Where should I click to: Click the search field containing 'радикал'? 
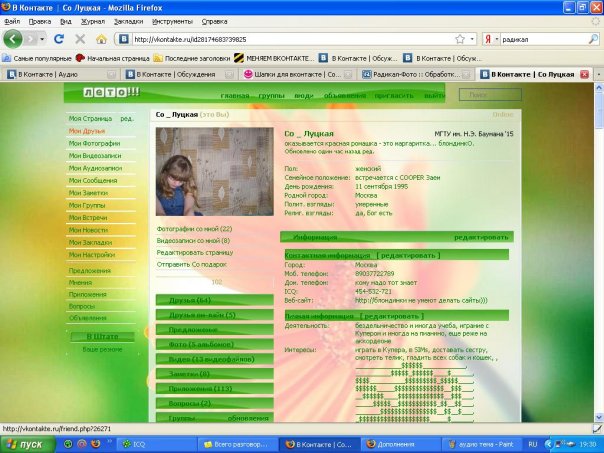[544, 39]
